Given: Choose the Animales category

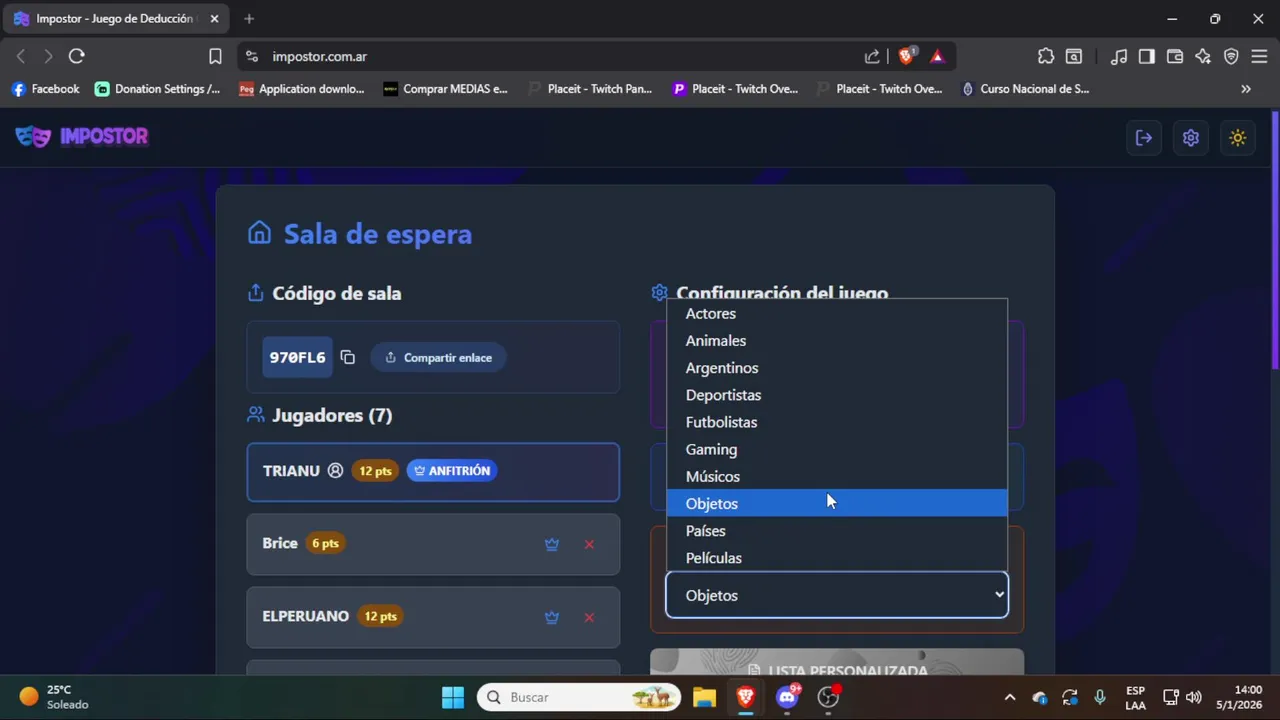Looking at the screenshot, I should [837, 341].
